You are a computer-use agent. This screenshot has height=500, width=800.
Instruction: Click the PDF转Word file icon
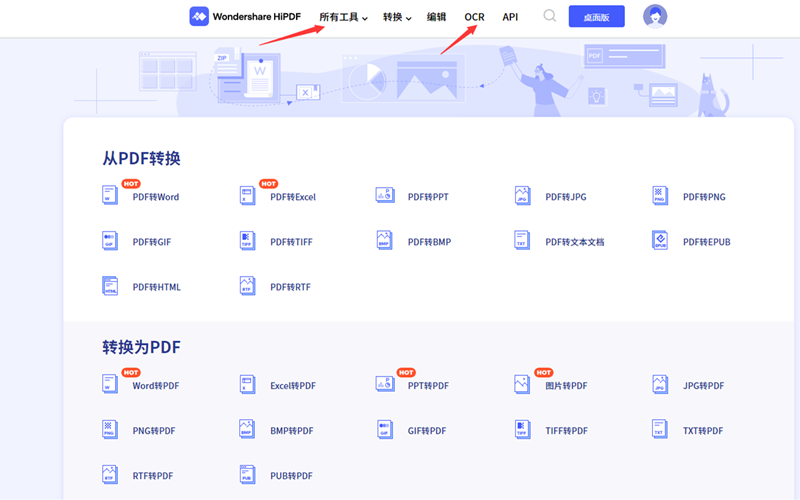tap(110, 196)
